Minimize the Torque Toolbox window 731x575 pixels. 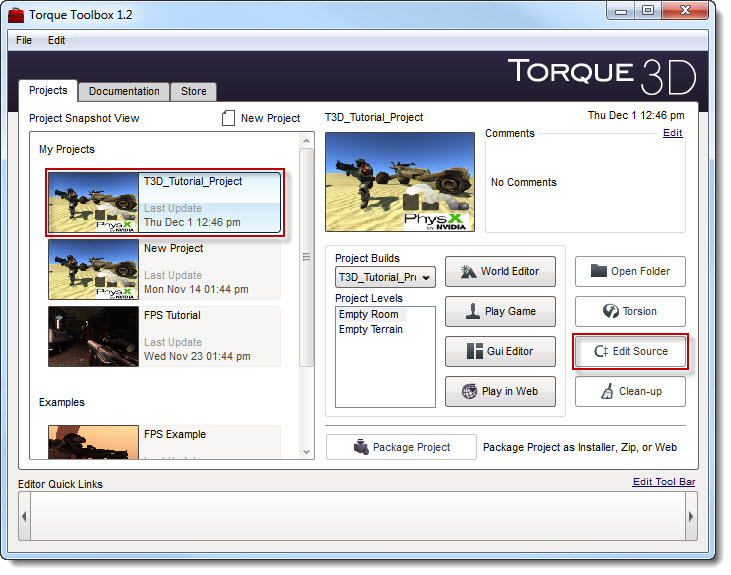(x=621, y=11)
